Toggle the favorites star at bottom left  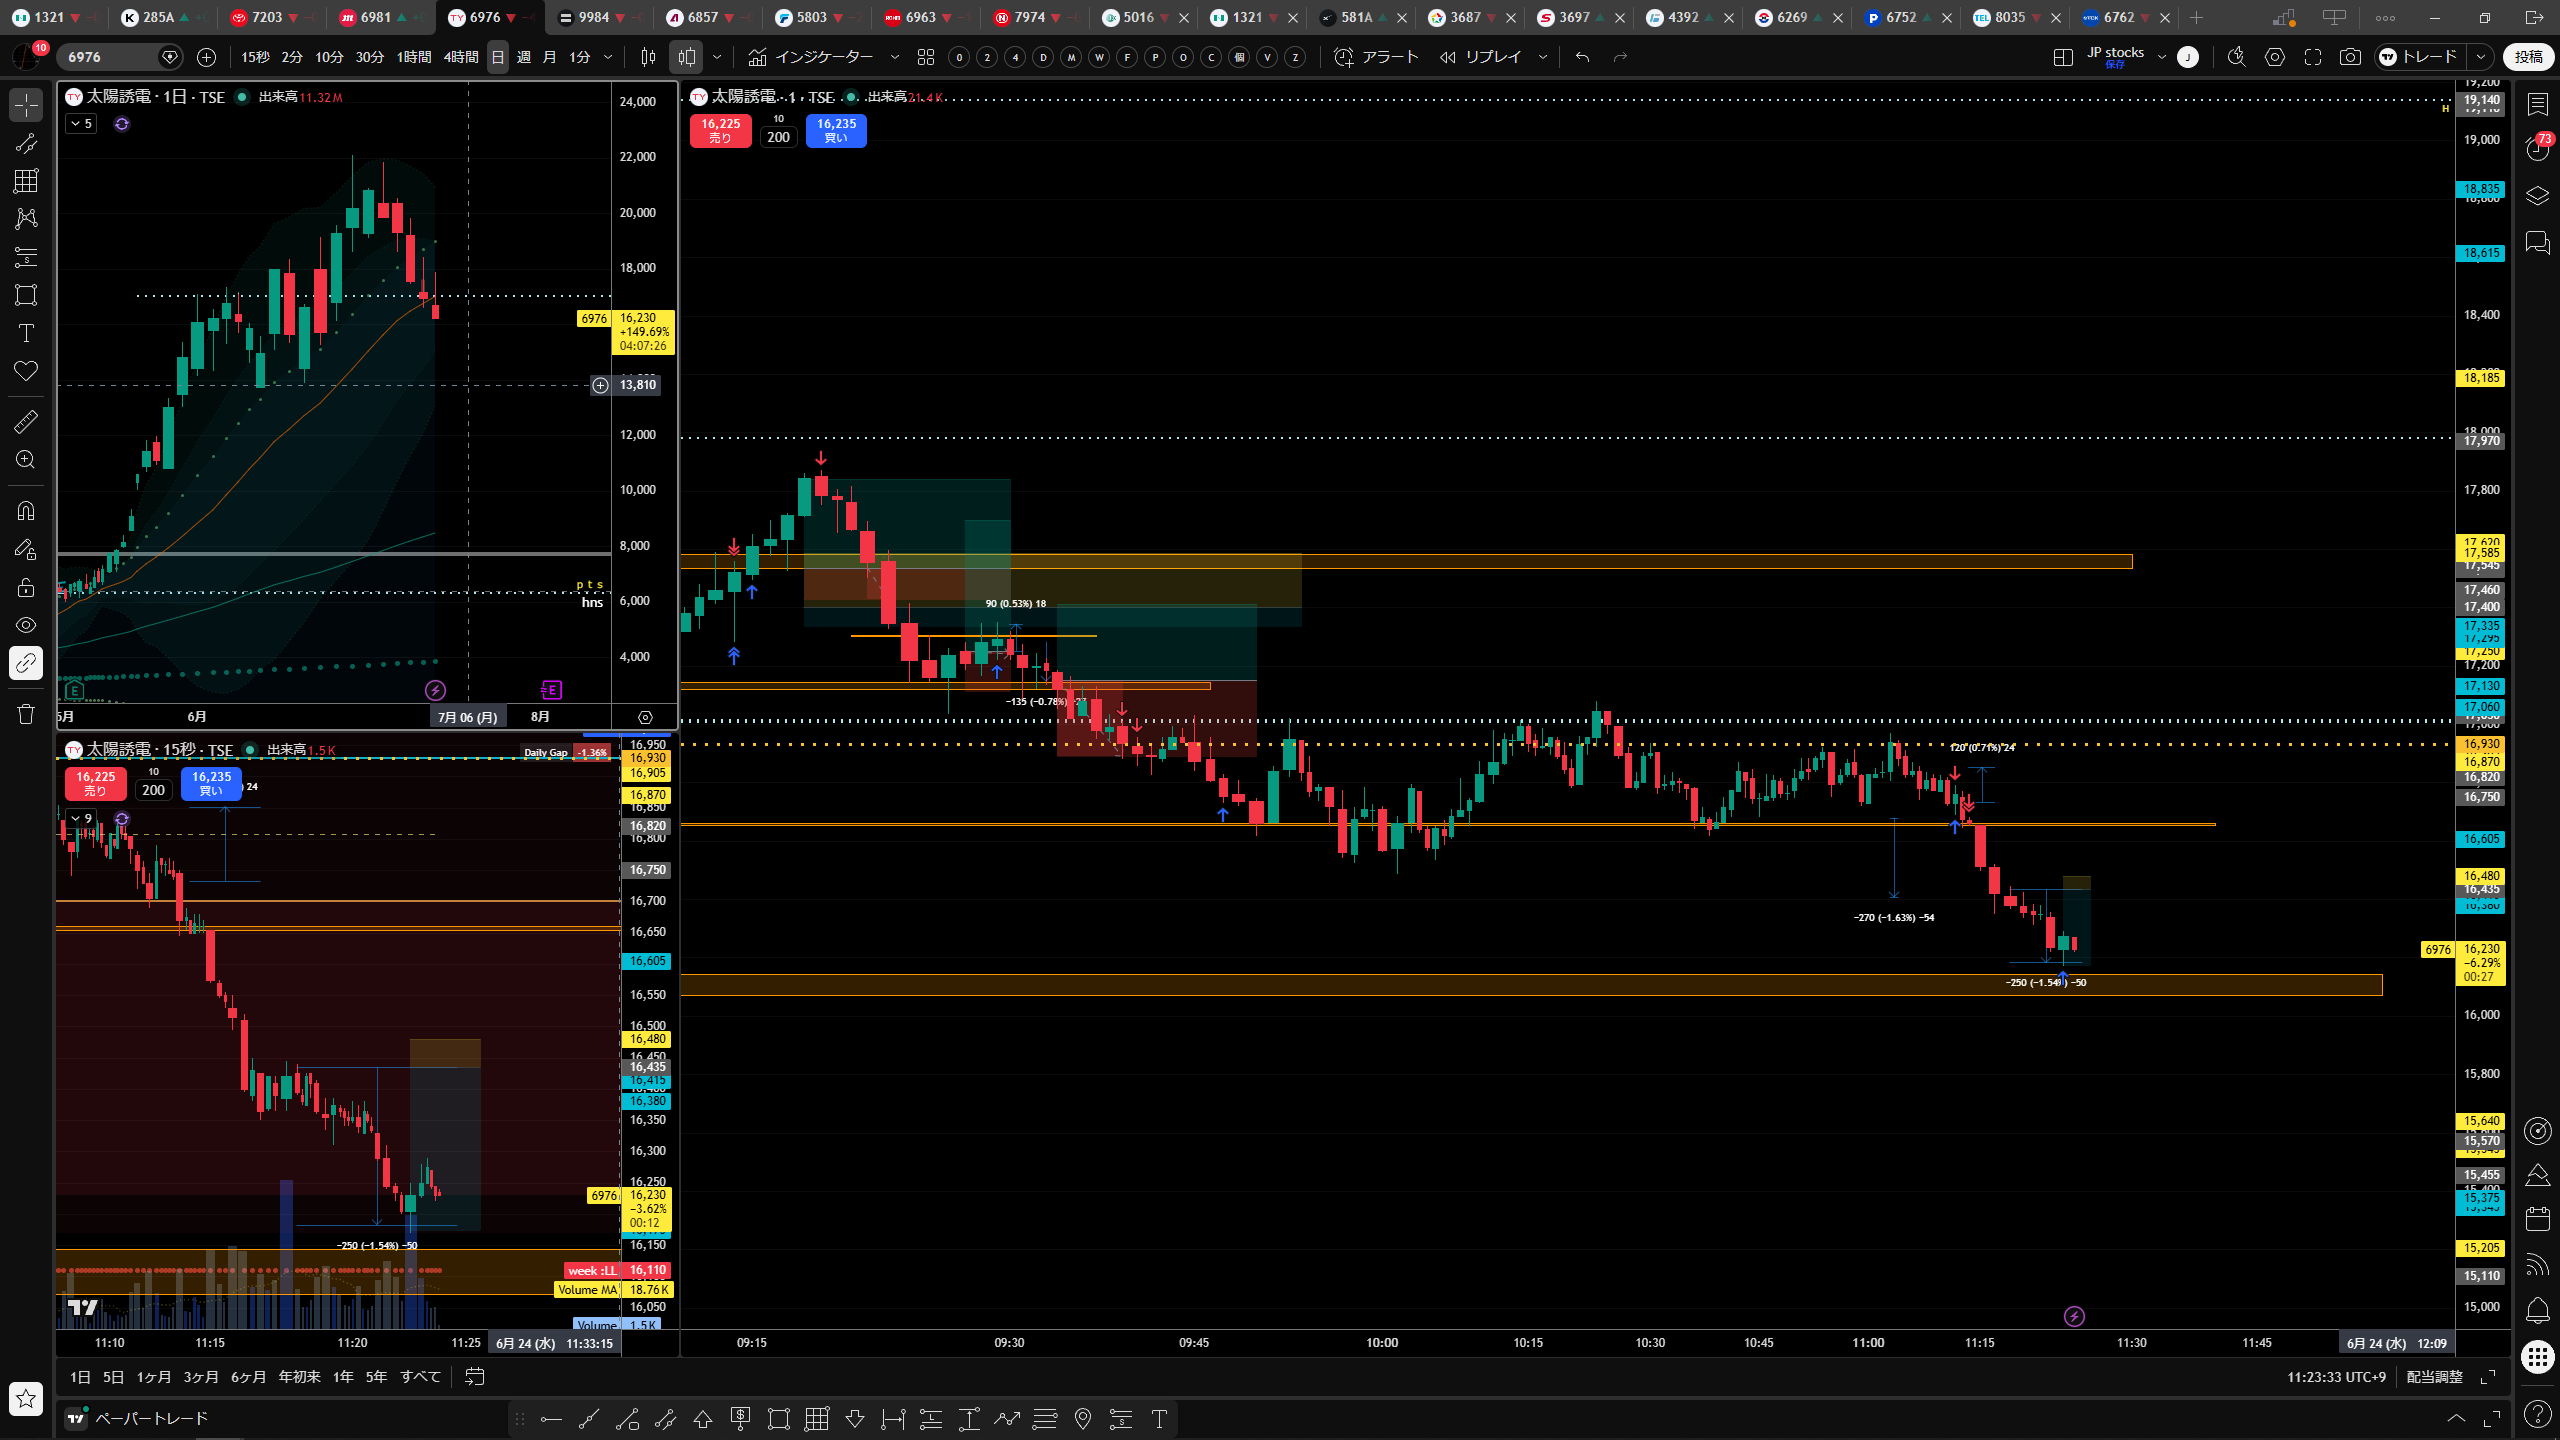click(x=26, y=1398)
